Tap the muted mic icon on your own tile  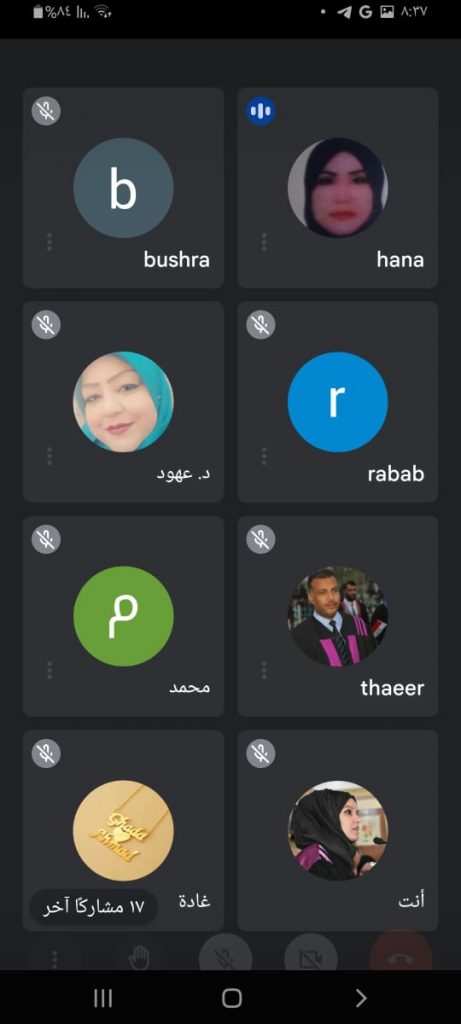261,754
